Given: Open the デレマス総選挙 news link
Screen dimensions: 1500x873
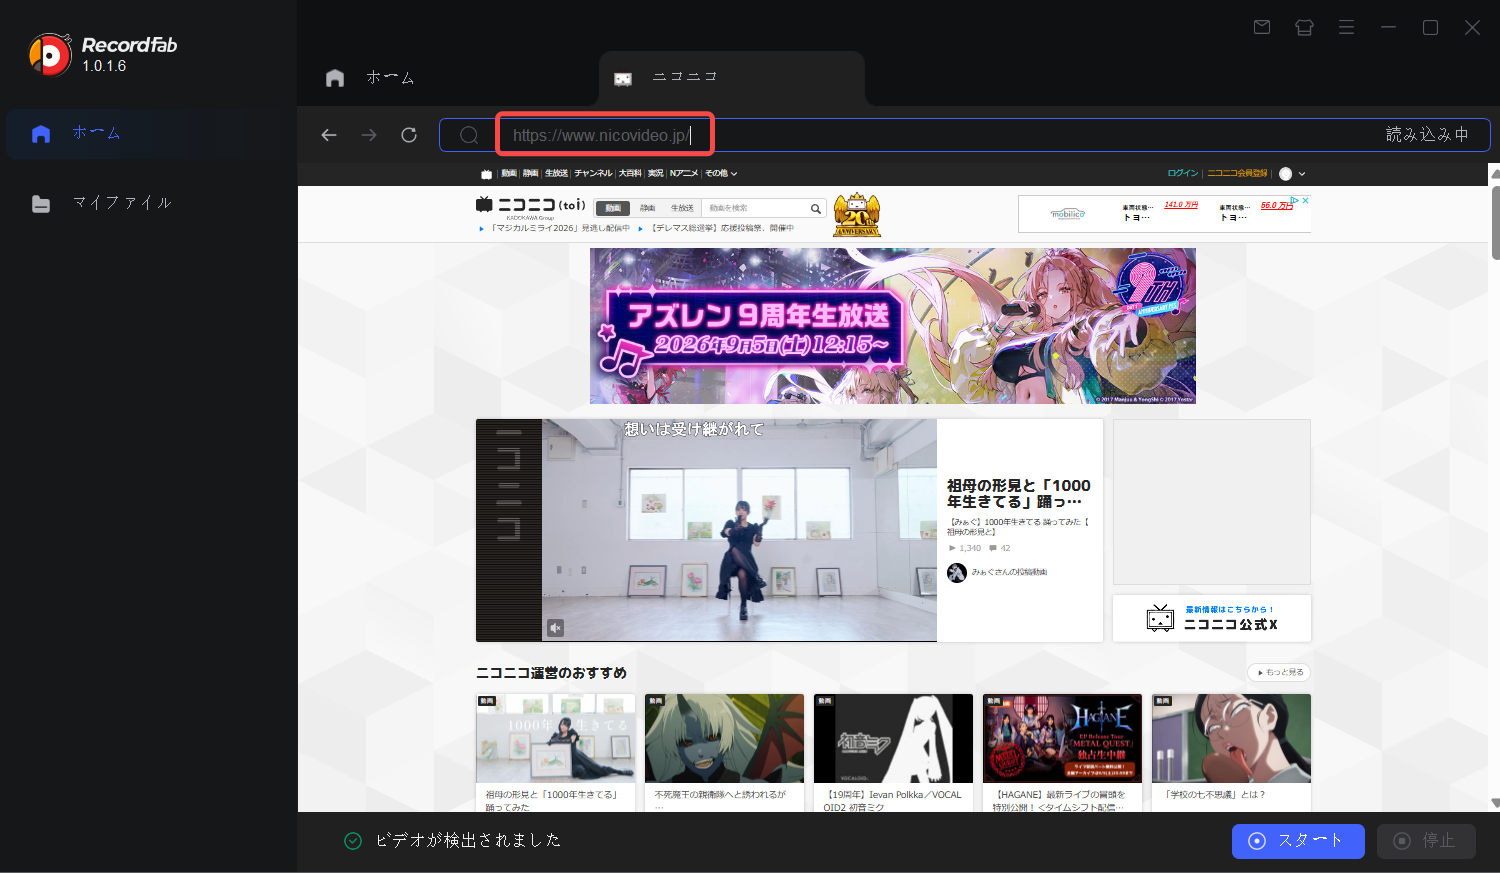Looking at the screenshot, I should point(722,228).
